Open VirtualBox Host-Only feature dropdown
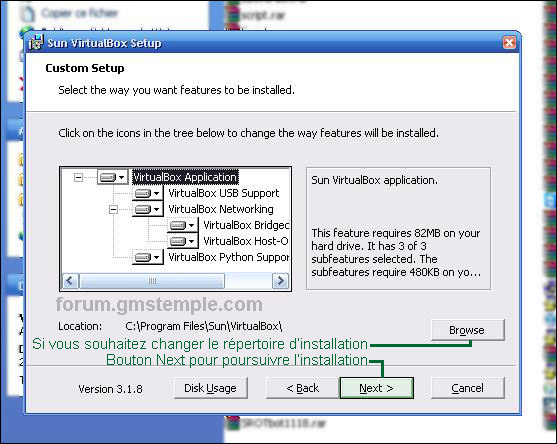Screen dimensions: 557x444 click(183, 241)
